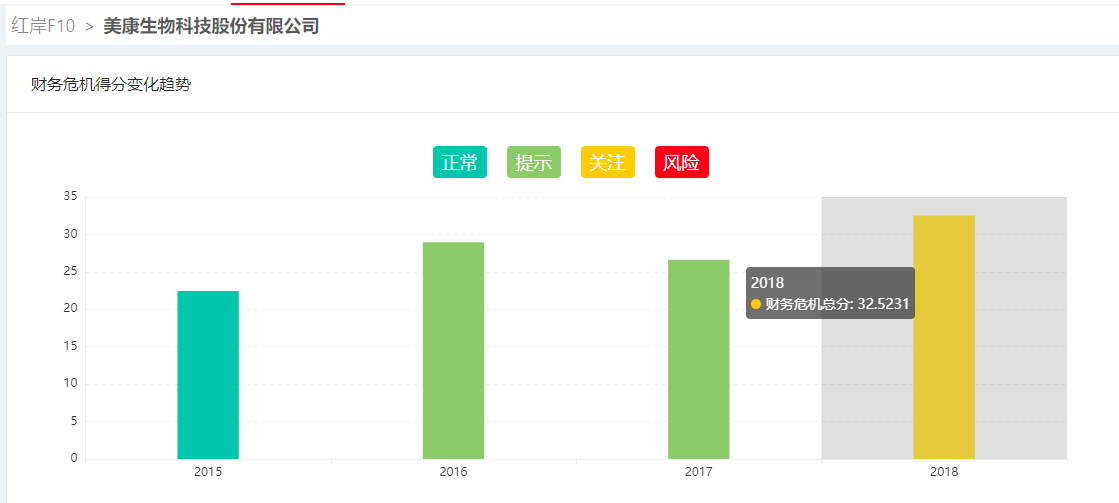This screenshot has width=1119, height=503.
Task: Toggle the 正常 legend item
Action: (x=460, y=162)
